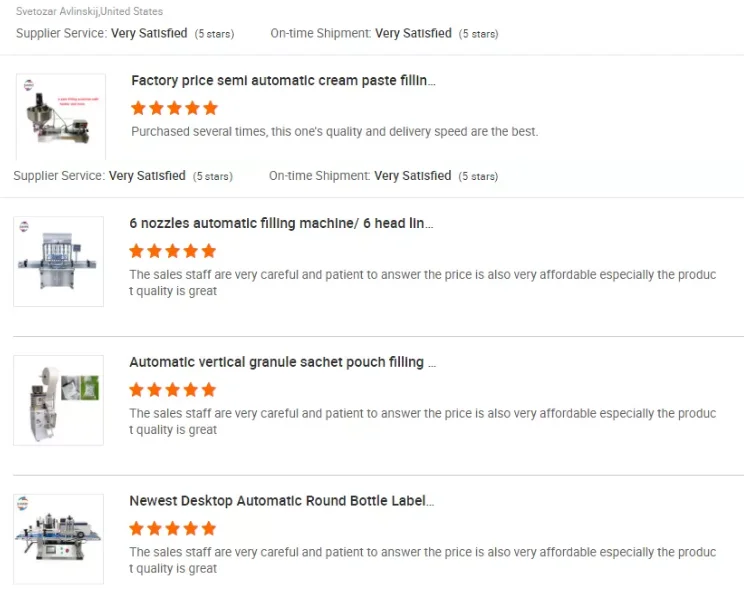
Task: Click top 'Supplier Service: Very Satisfied' label
Action: (101, 33)
